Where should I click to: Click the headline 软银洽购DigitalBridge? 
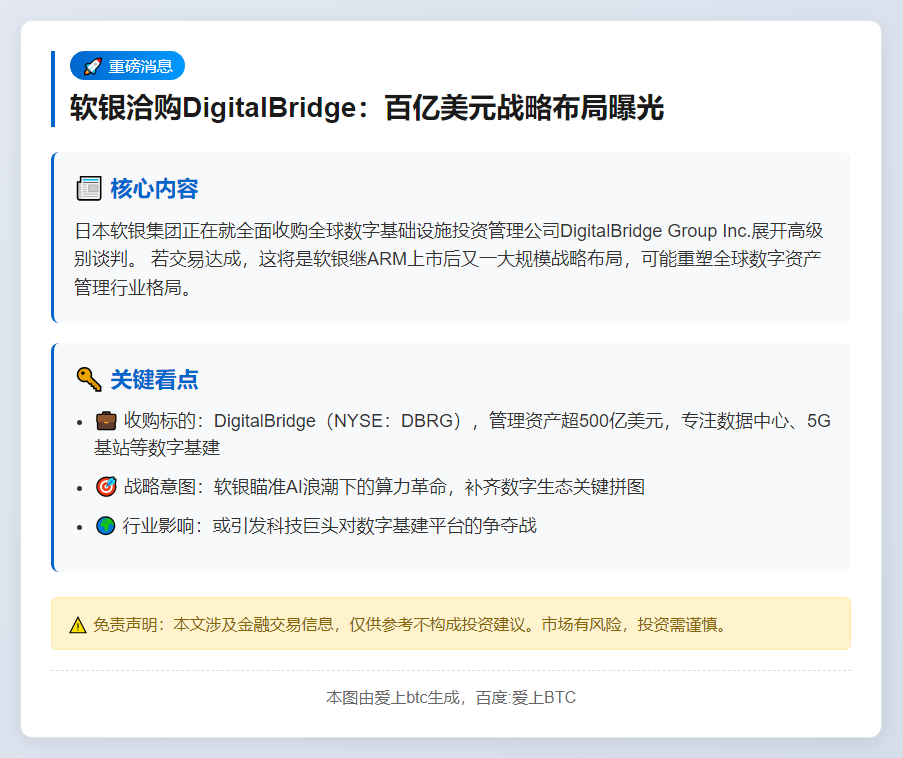(367, 108)
